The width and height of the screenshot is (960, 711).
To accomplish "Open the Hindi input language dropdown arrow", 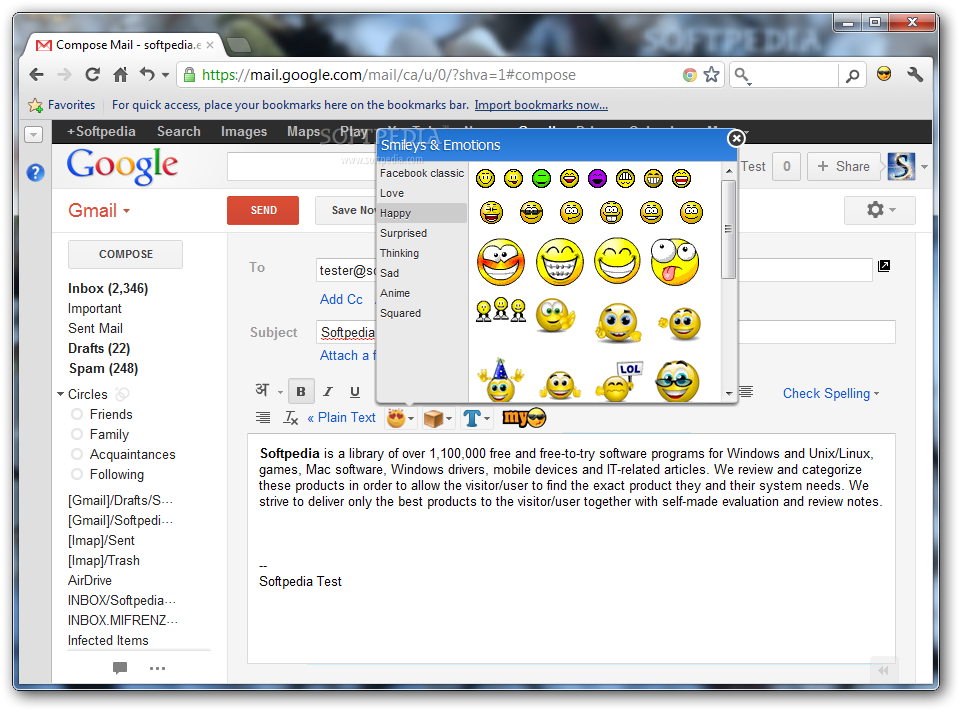I will tap(280, 392).
